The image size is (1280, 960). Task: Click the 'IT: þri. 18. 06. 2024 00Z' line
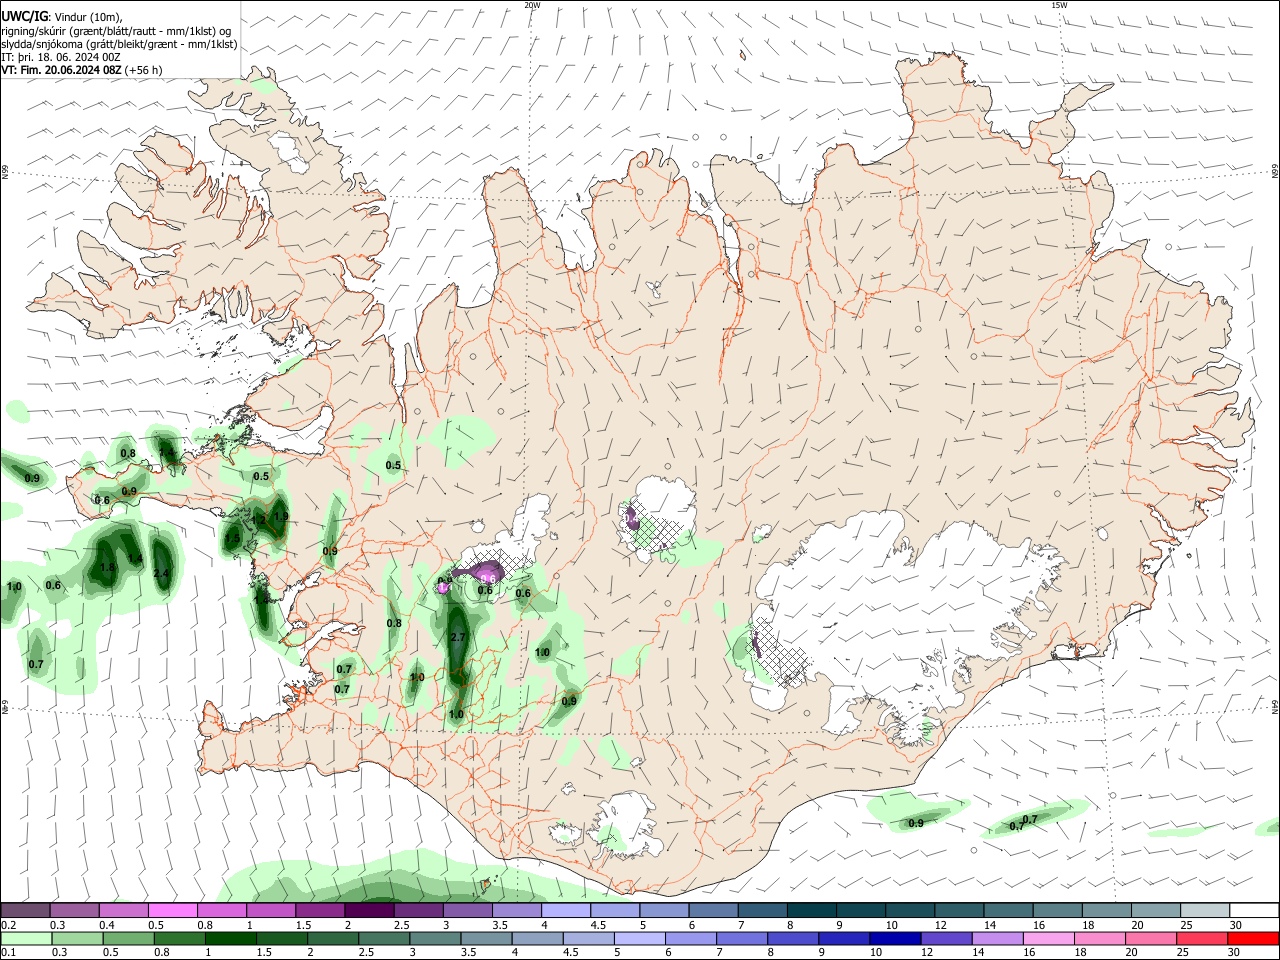click(x=61, y=57)
